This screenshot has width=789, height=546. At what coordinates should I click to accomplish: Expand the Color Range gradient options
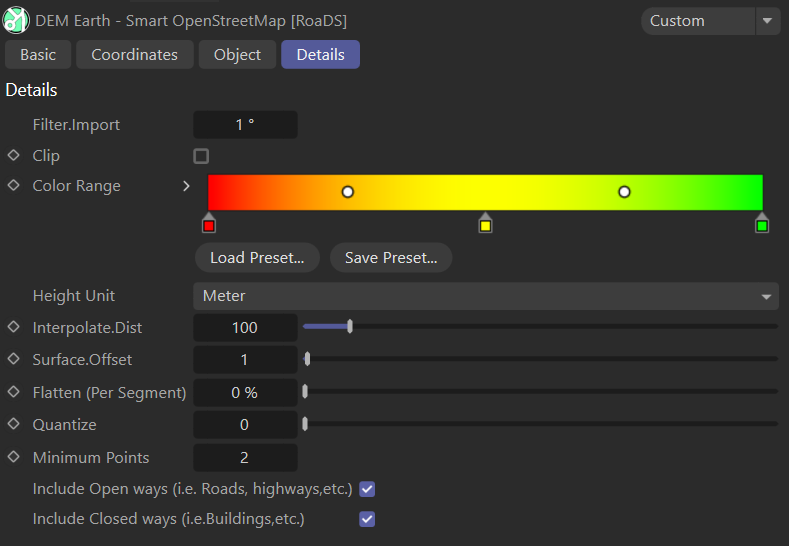[x=186, y=186]
